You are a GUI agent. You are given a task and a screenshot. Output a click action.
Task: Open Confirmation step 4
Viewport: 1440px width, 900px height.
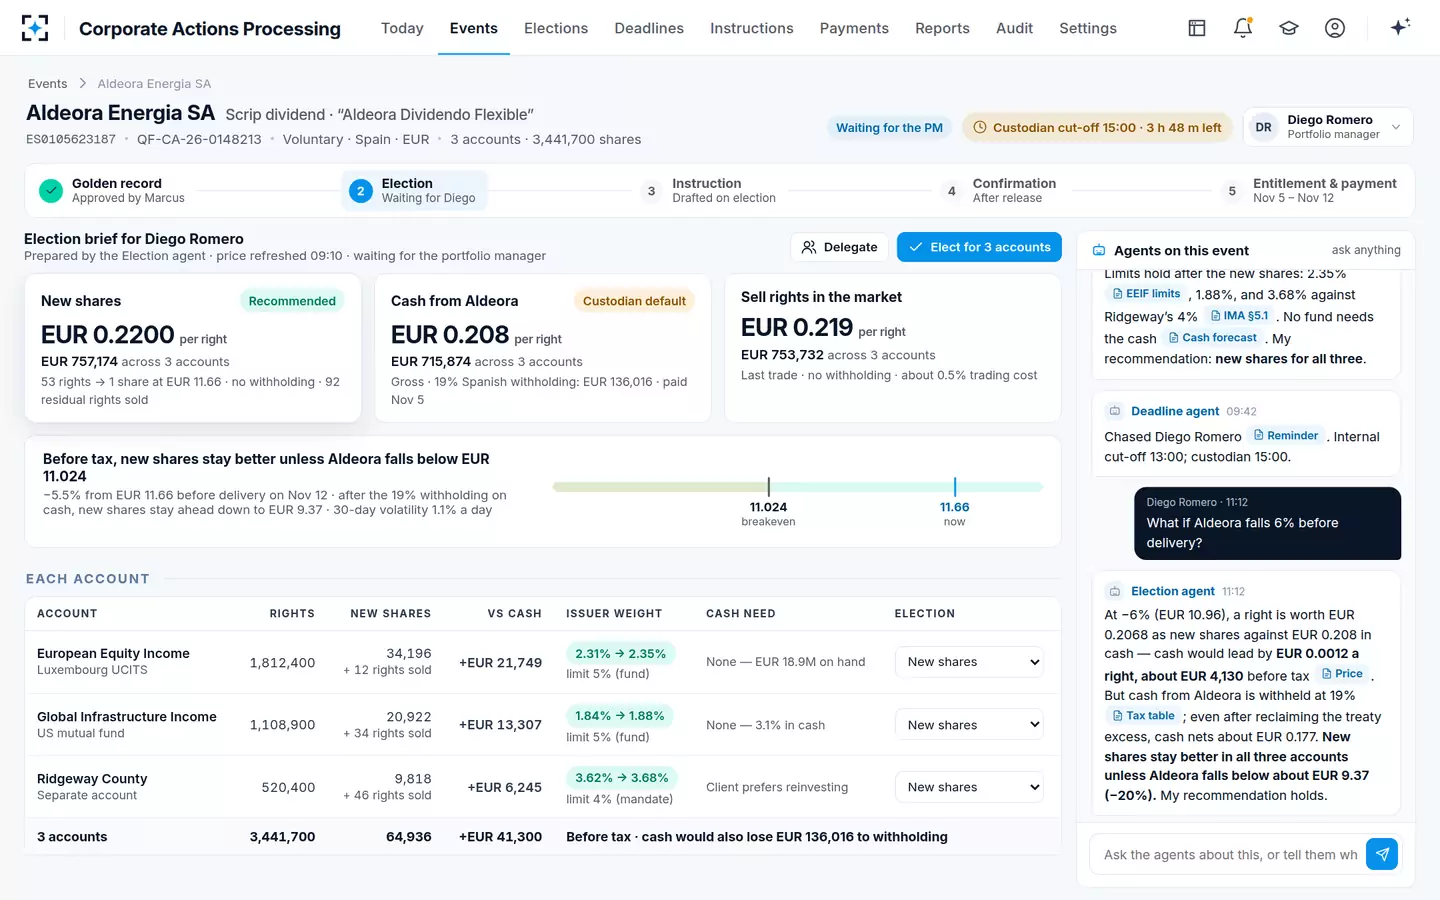tap(998, 190)
